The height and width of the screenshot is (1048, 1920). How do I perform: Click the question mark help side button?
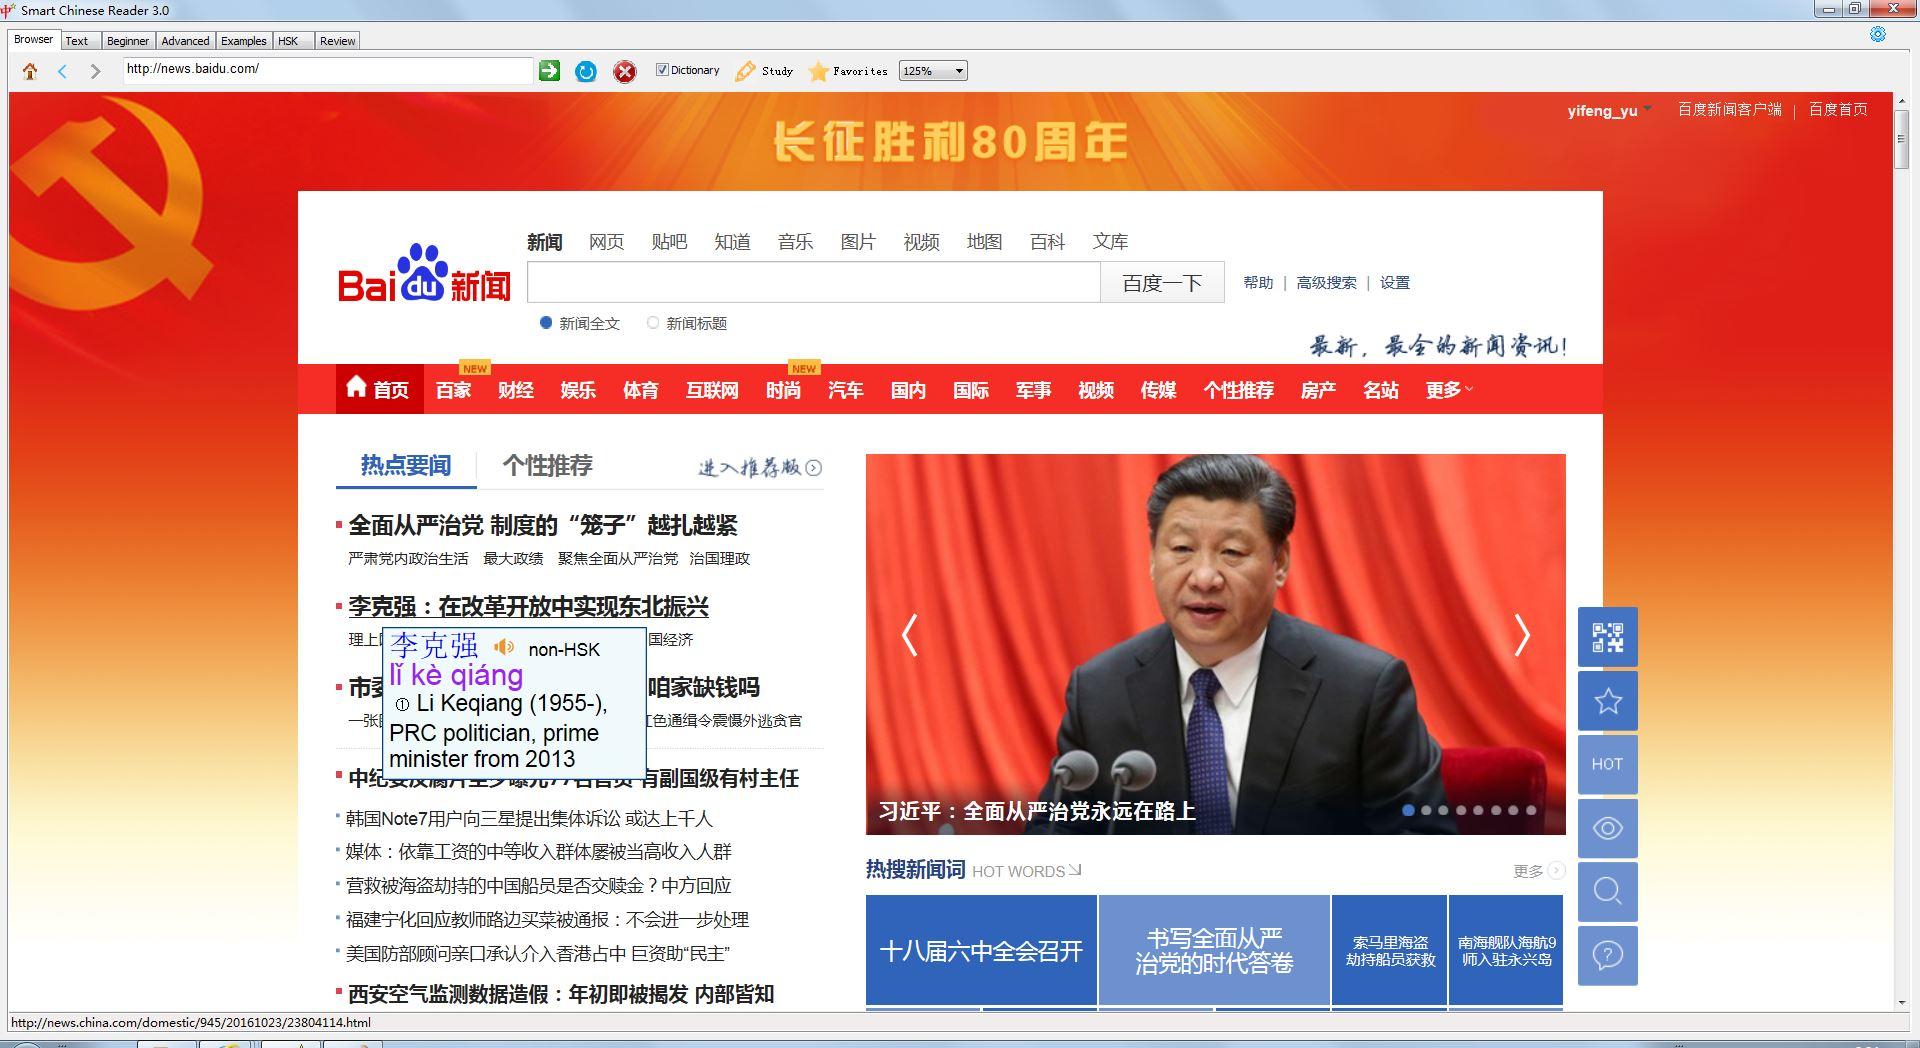point(1608,955)
